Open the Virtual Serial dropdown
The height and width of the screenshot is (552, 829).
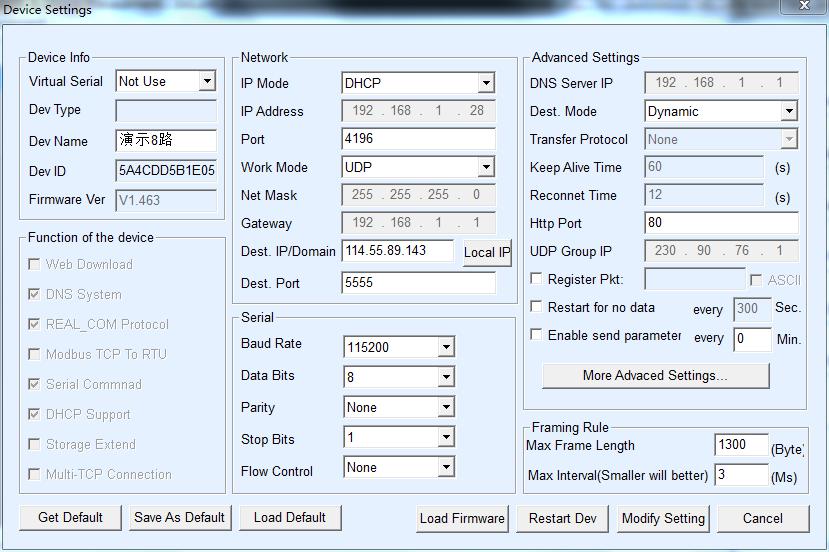click(206, 81)
